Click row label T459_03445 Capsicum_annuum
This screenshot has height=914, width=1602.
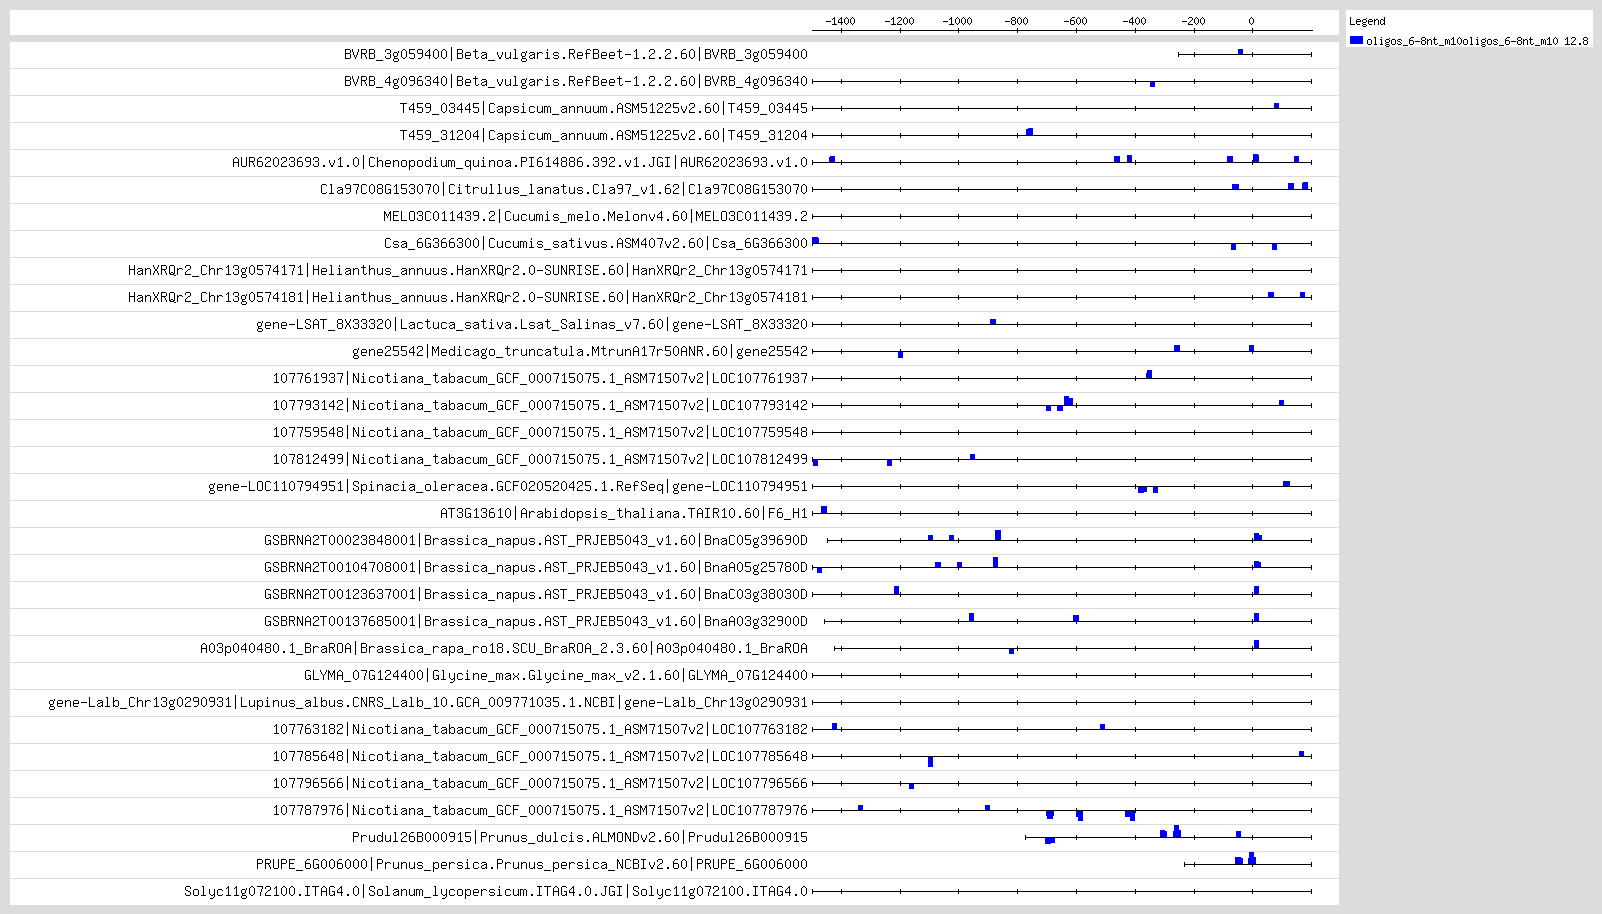(604, 108)
